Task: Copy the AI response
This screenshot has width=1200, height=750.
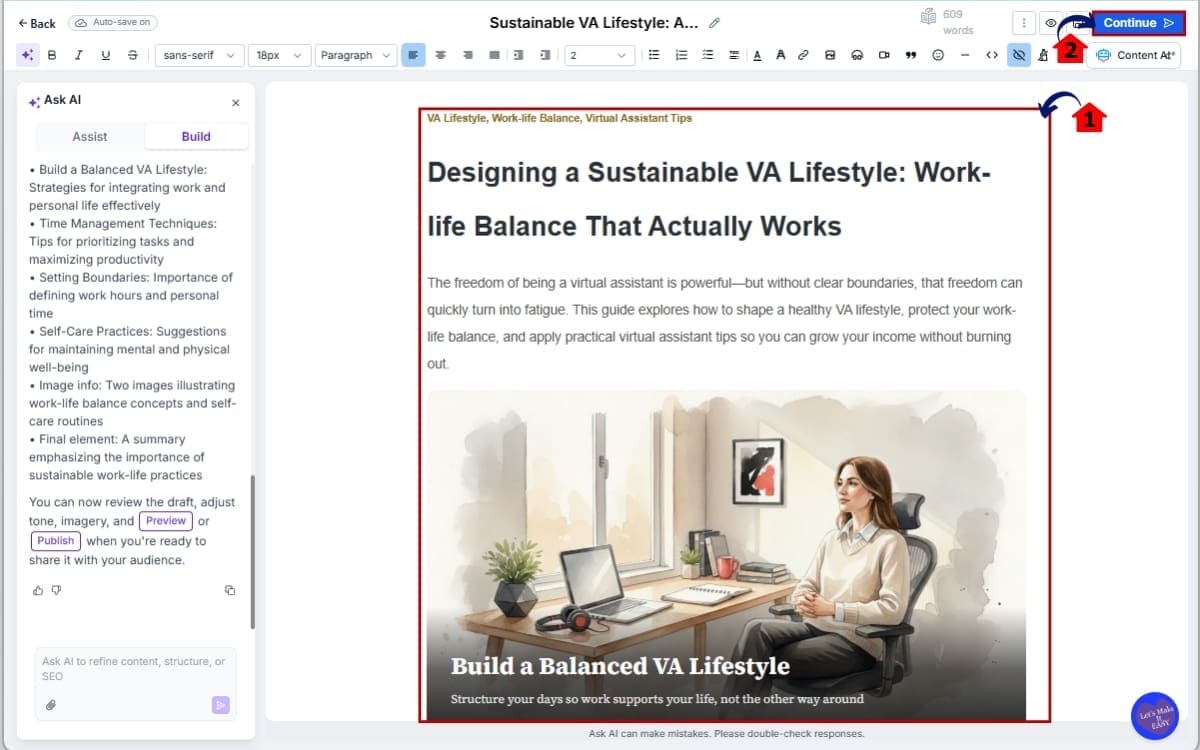Action: point(230,590)
